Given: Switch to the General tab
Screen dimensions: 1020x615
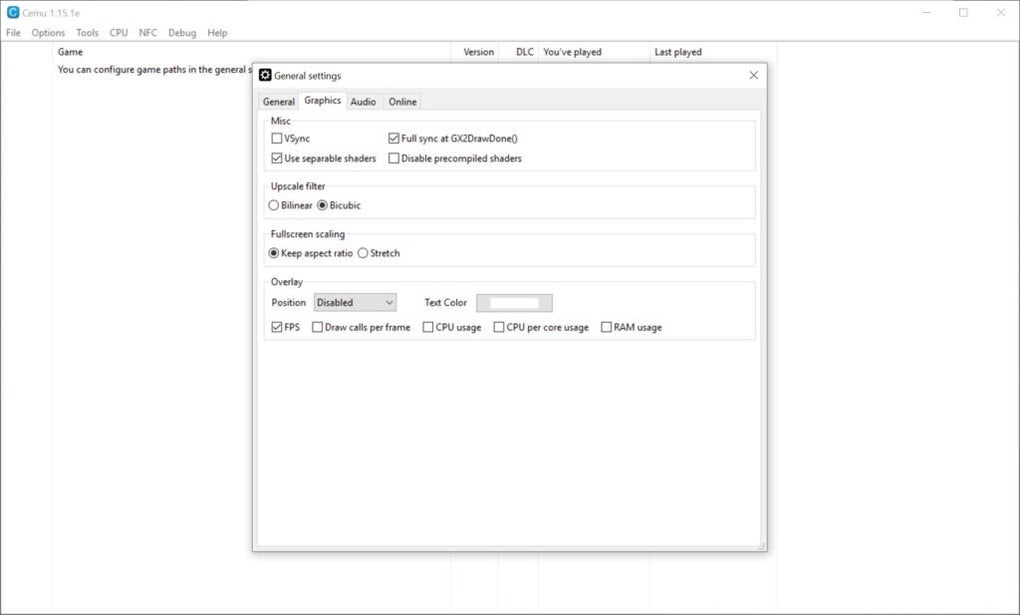Looking at the screenshot, I should (x=278, y=102).
